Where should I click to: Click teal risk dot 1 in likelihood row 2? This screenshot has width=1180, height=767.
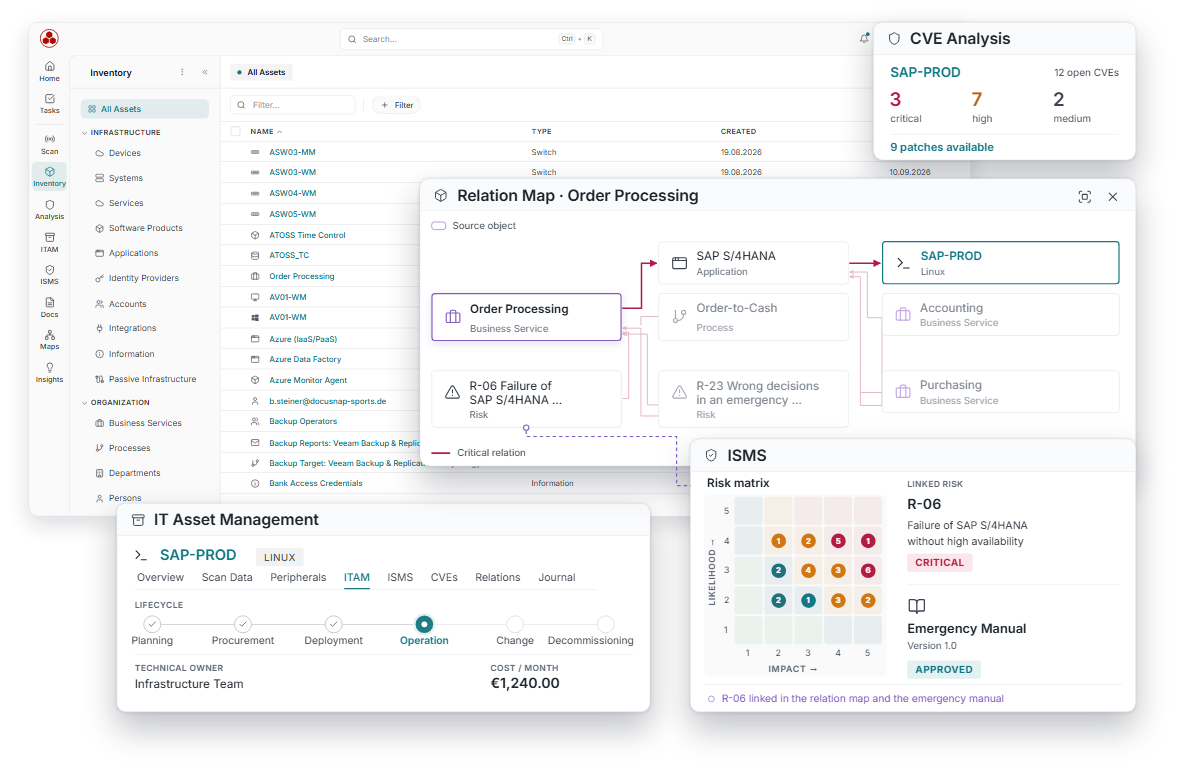coord(808,601)
